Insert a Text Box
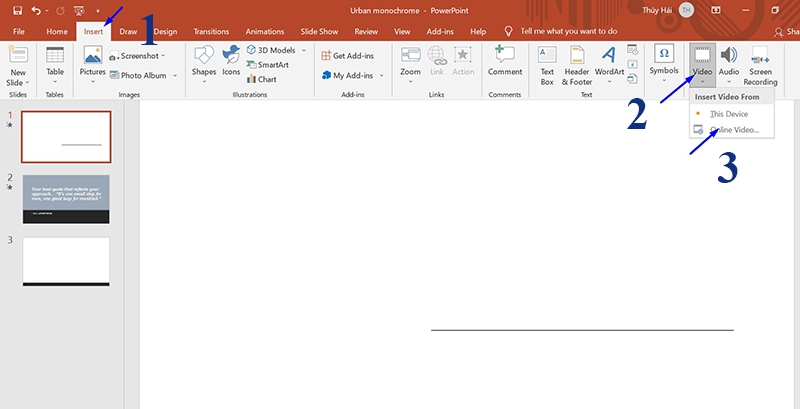The height and width of the screenshot is (409, 800). click(547, 66)
